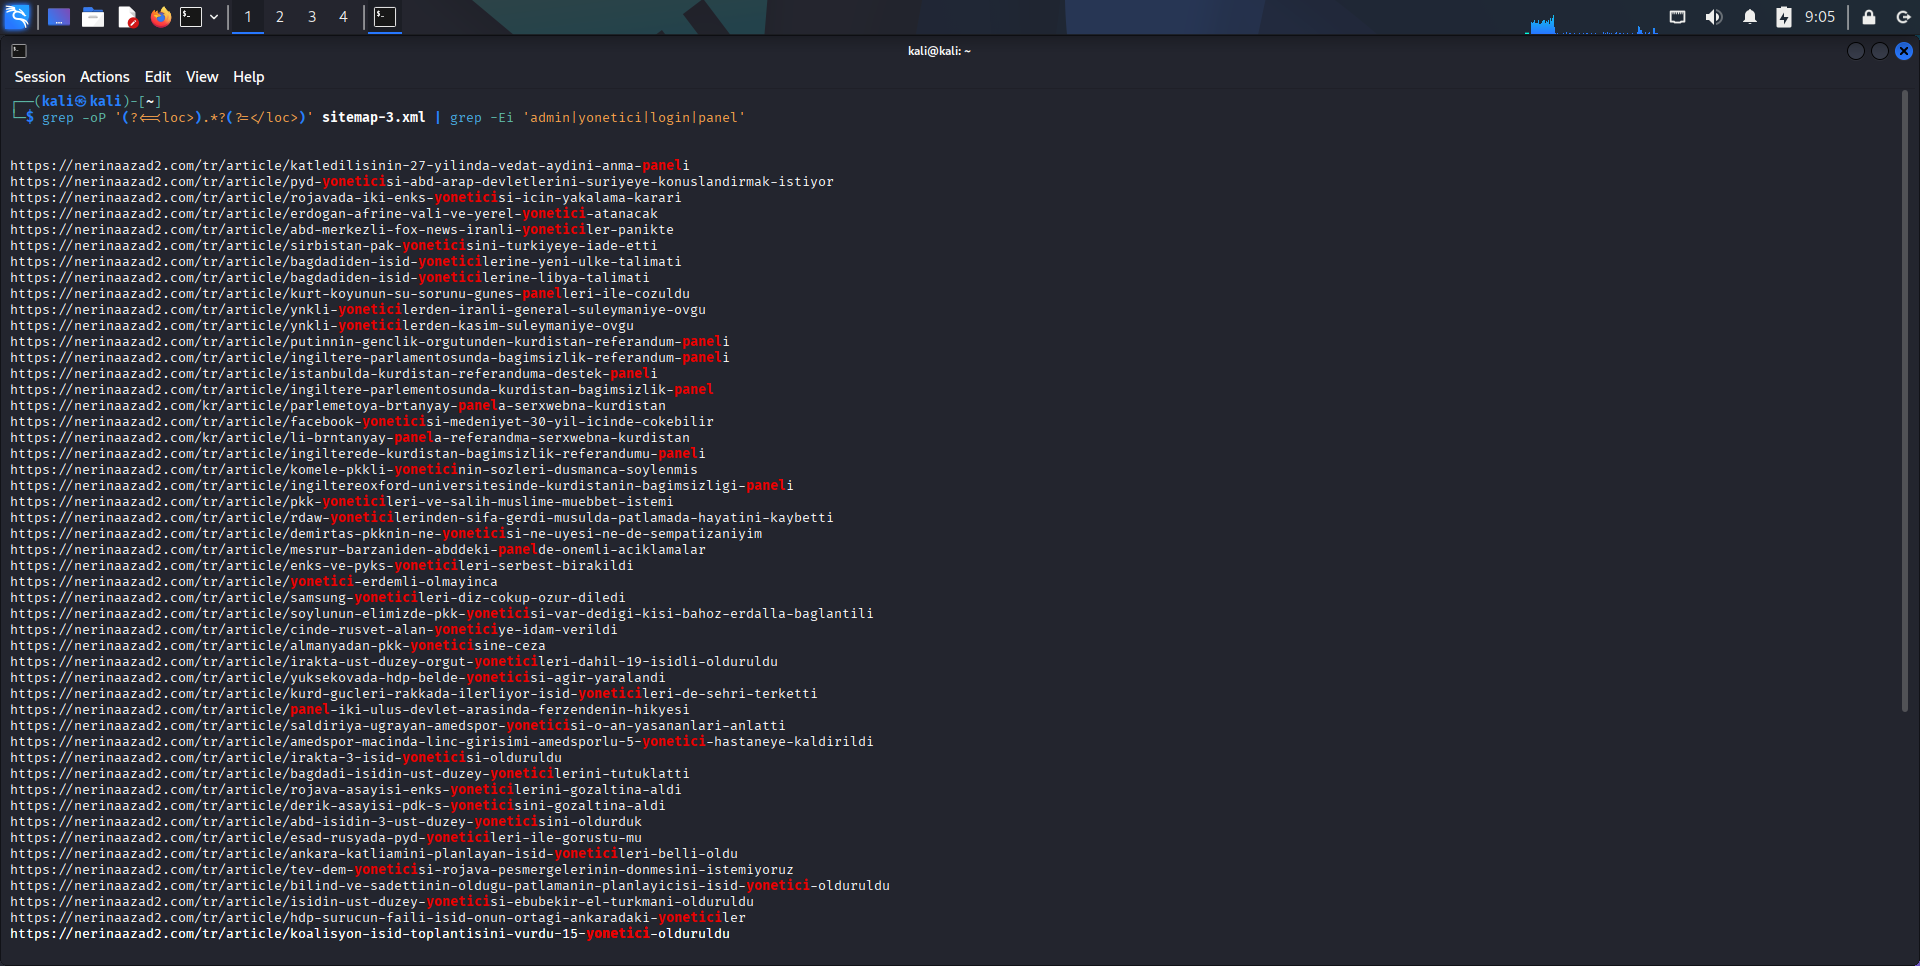
Task: Launch the file manager from the panel
Action: pos(93,17)
